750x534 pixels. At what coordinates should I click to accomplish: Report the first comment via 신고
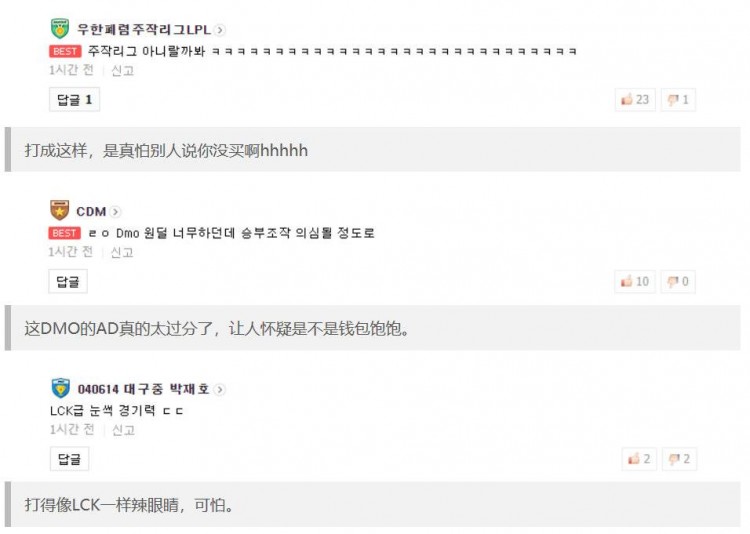click(x=122, y=71)
